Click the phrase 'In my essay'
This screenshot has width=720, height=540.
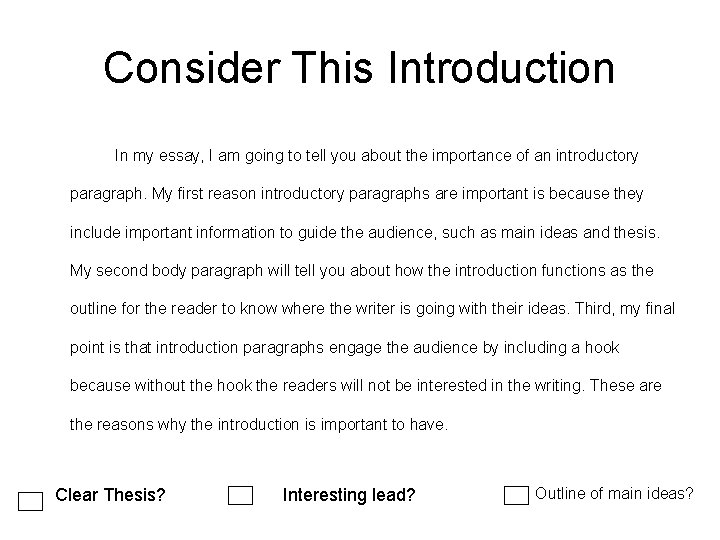click(157, 156)
